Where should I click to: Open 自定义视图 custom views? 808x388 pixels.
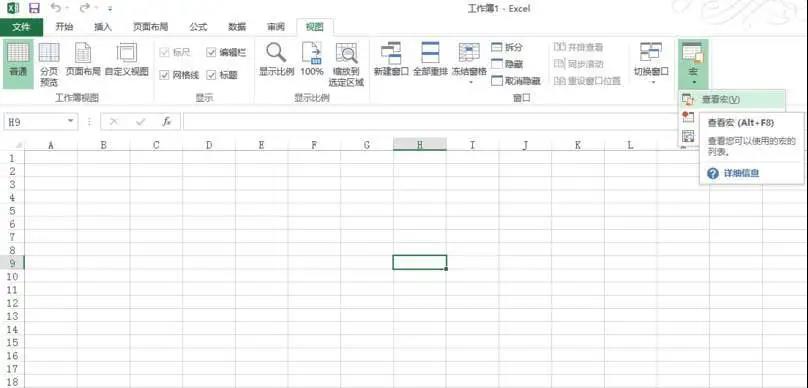(127, 60)
